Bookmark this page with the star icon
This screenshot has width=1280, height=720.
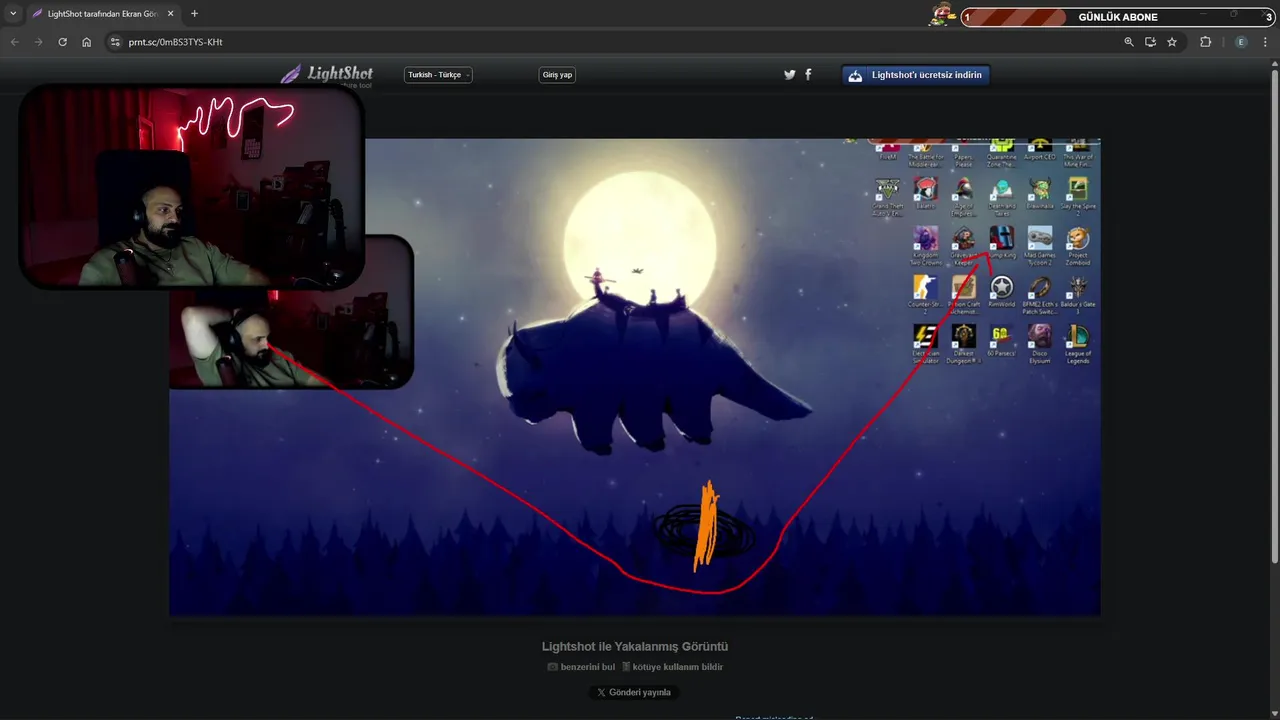tap(1172, 42)
